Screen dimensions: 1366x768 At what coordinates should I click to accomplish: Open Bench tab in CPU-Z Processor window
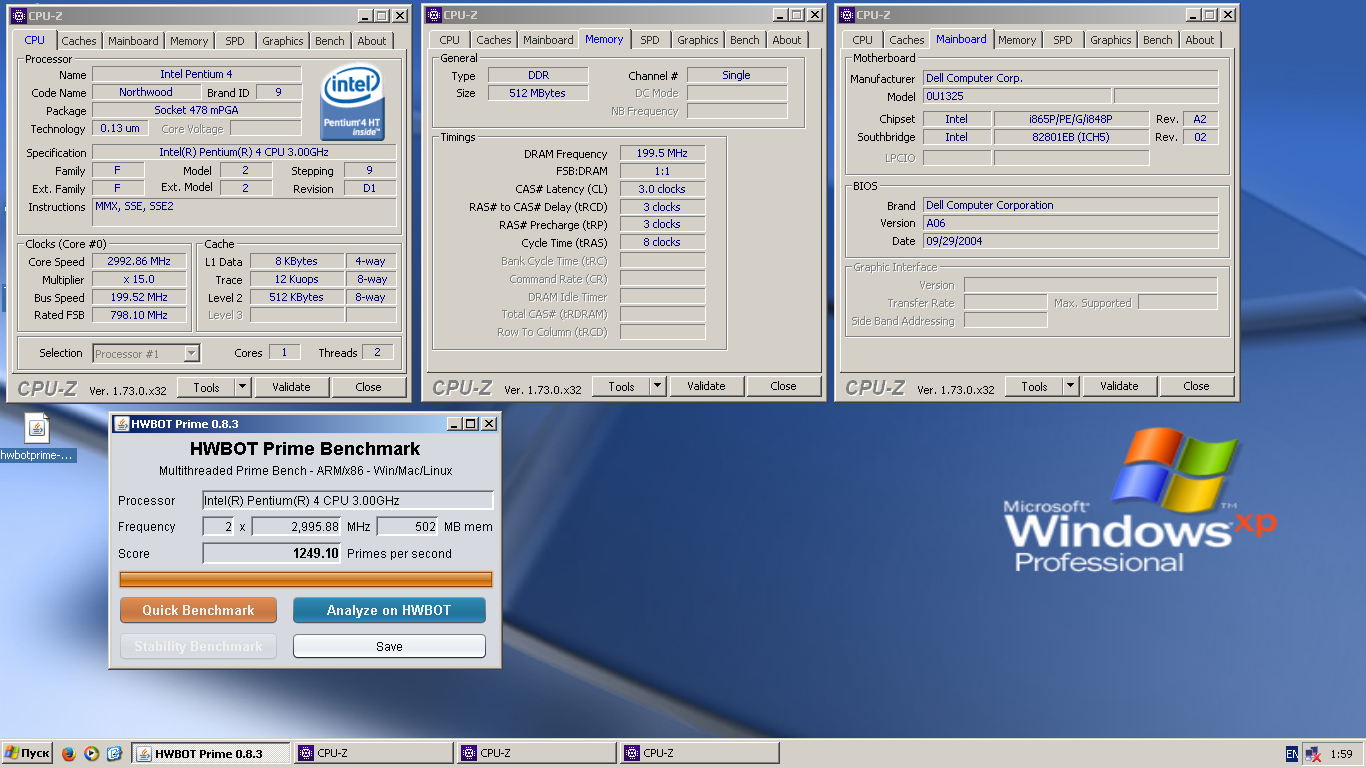(x=330, y=41)
